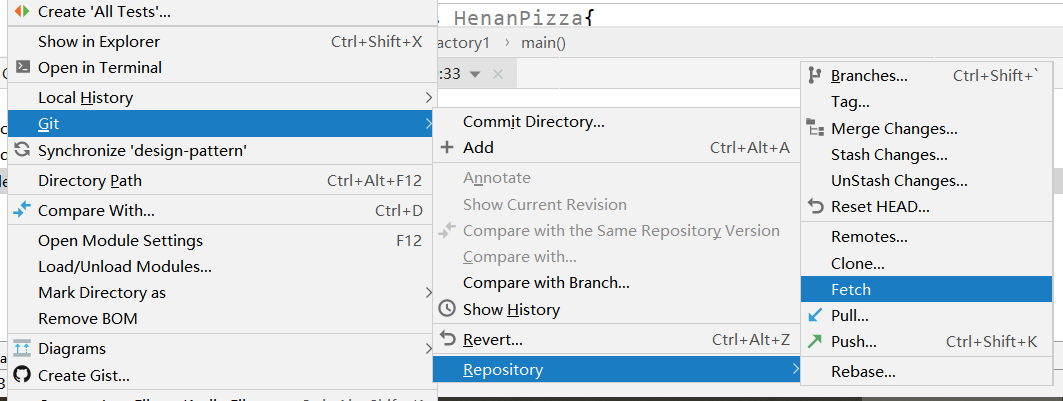Open the dropdown arrow next to :33 tab
The image size is (1063, 401).
[475, 74]
